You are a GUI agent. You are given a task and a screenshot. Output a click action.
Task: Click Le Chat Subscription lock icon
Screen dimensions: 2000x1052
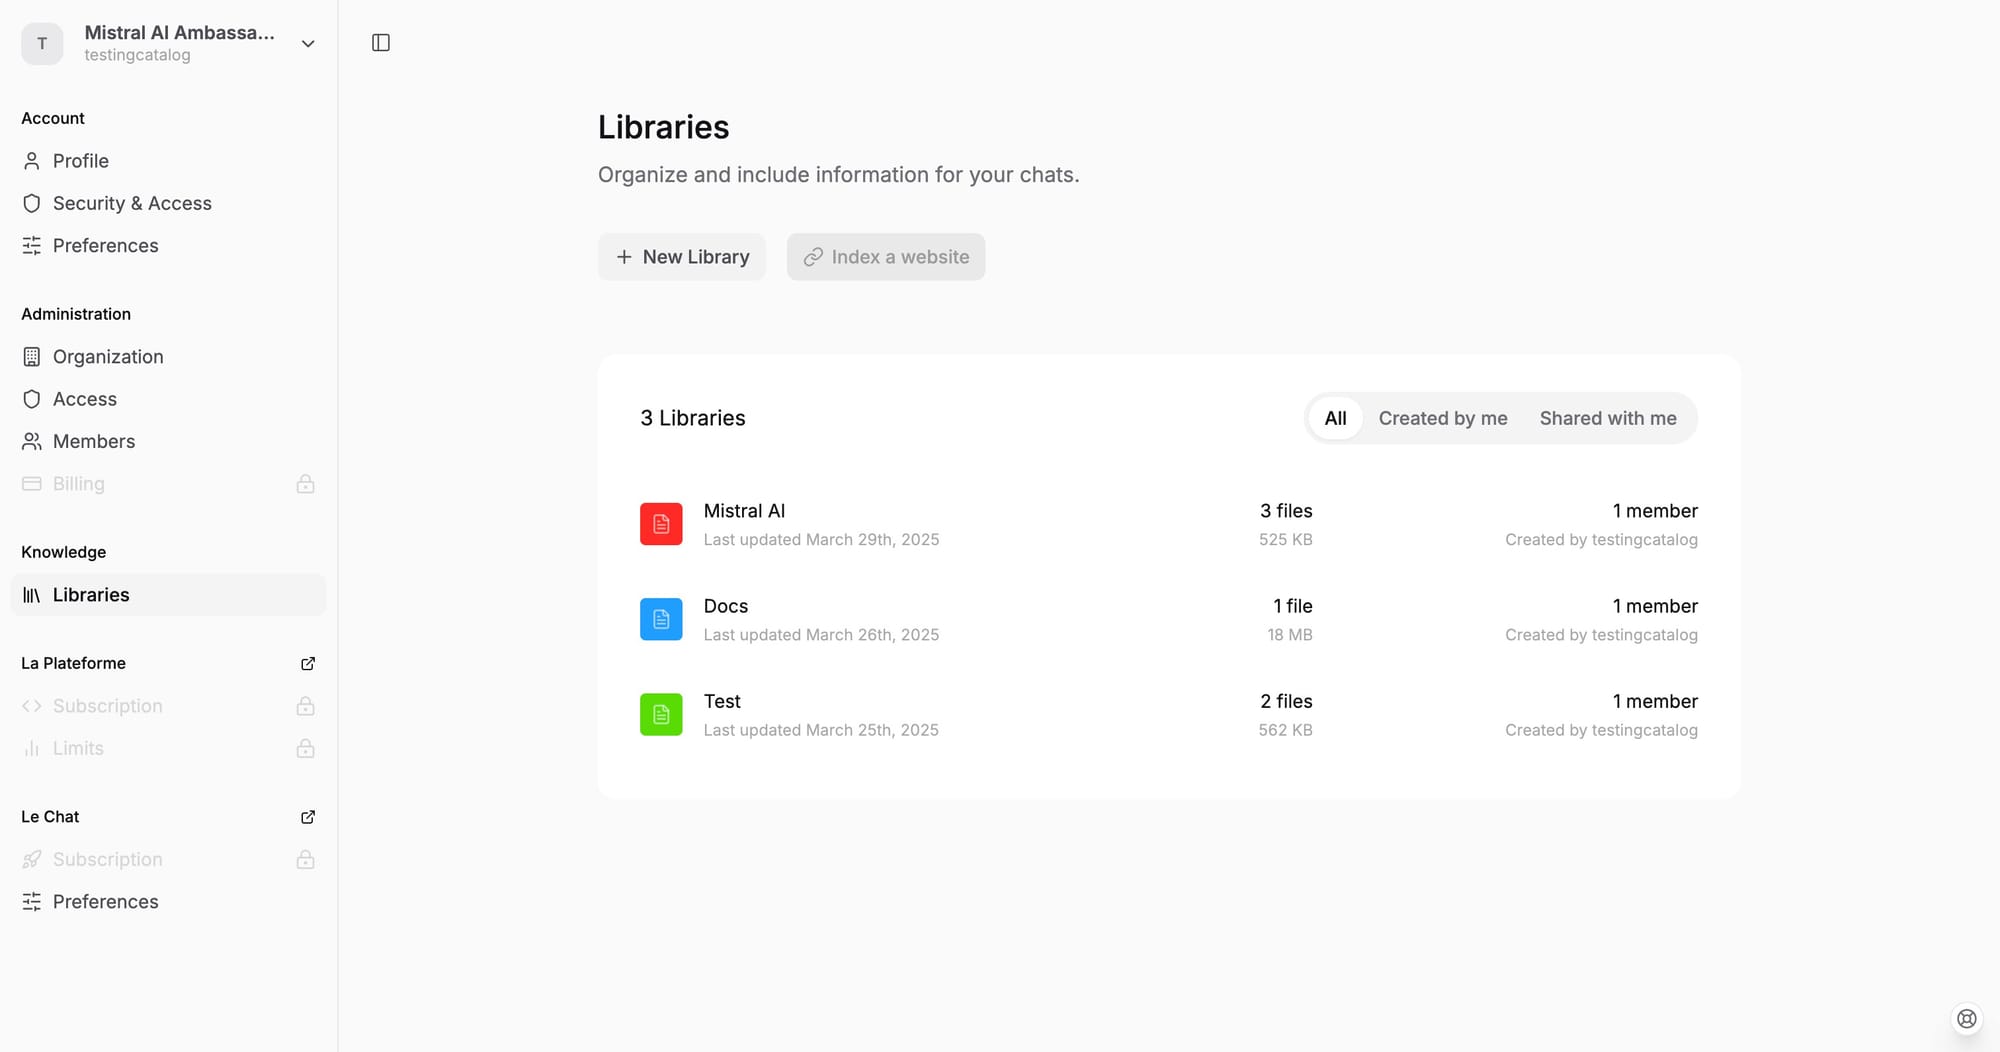click(x=306, y=860)
